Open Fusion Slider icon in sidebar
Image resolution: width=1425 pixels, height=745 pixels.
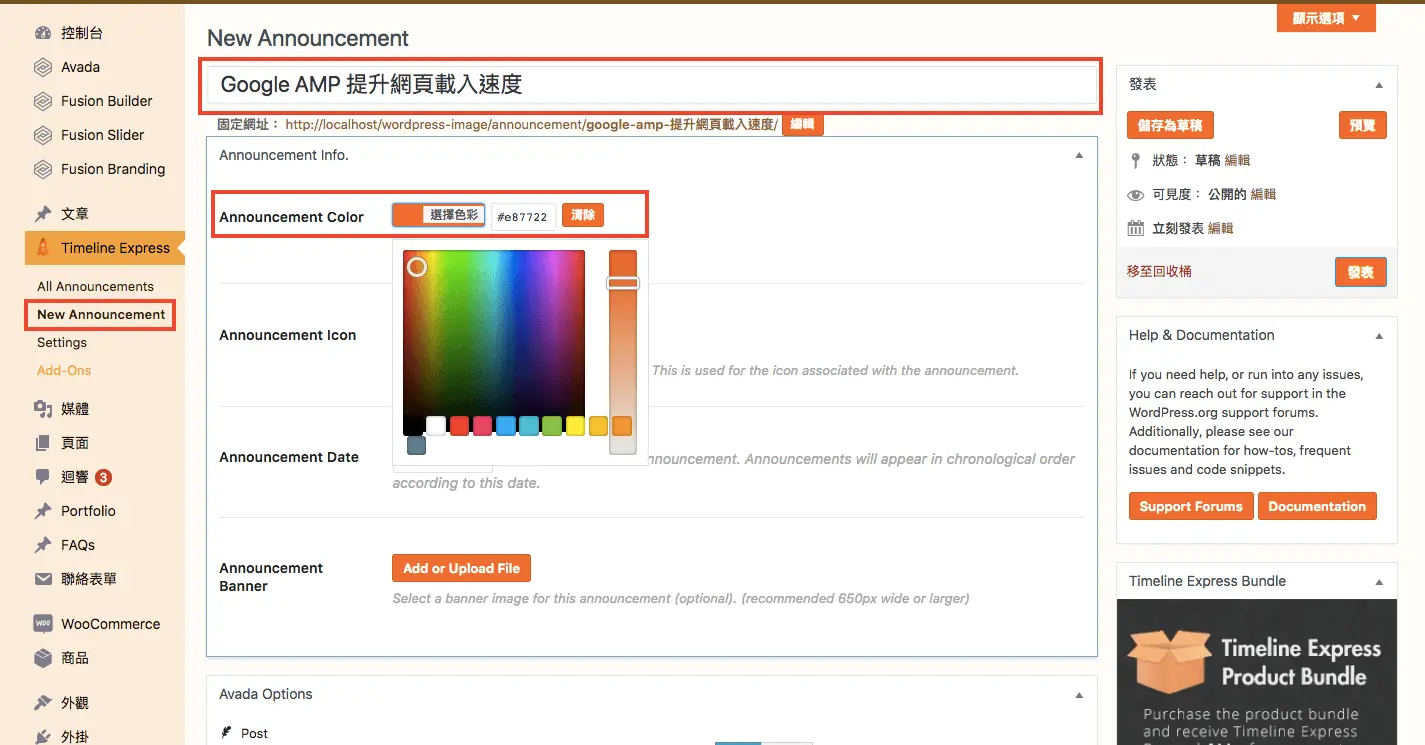click(x=43, y=135)
